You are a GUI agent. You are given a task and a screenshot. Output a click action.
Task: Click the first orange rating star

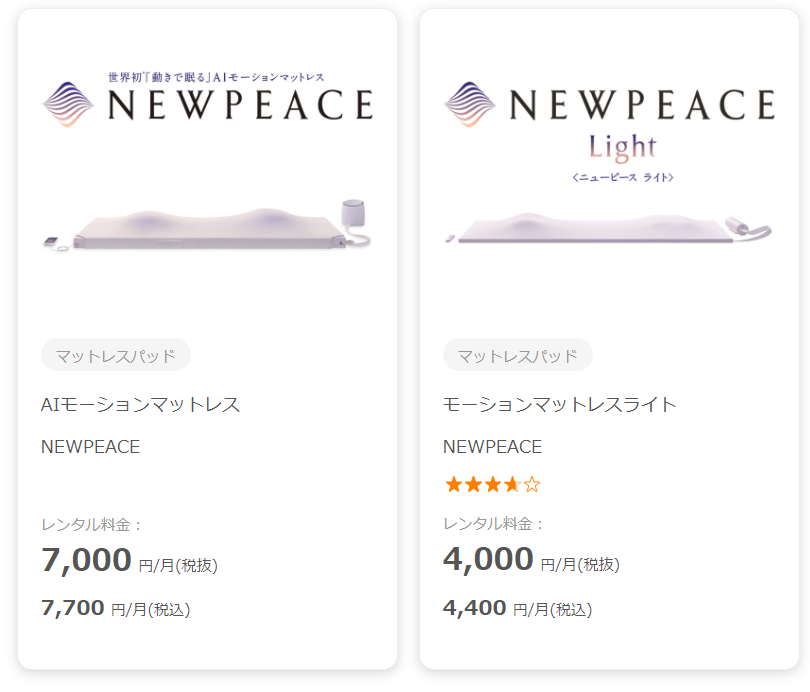453,485
